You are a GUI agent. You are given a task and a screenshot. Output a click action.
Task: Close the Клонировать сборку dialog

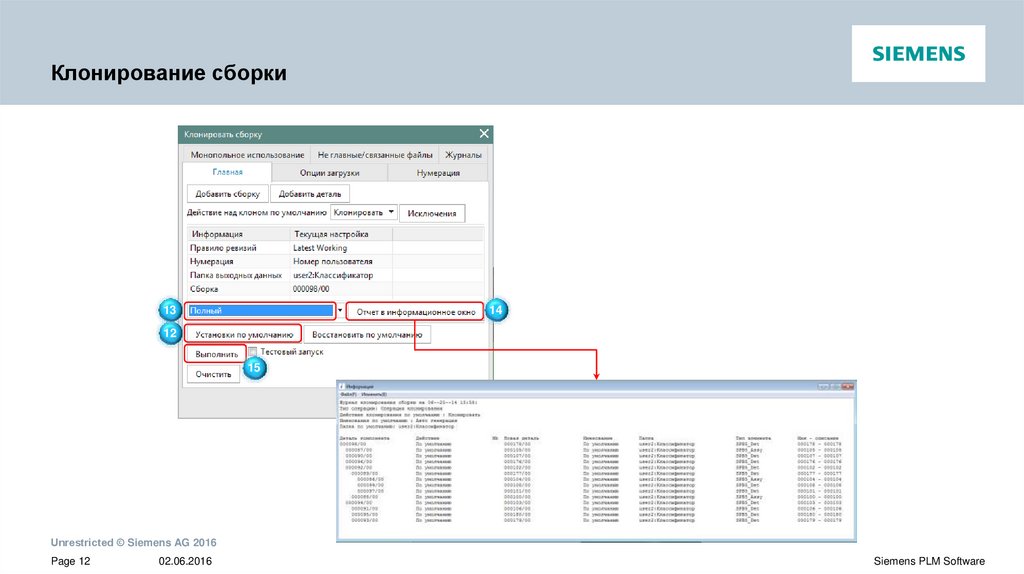[x=484, y=134]
